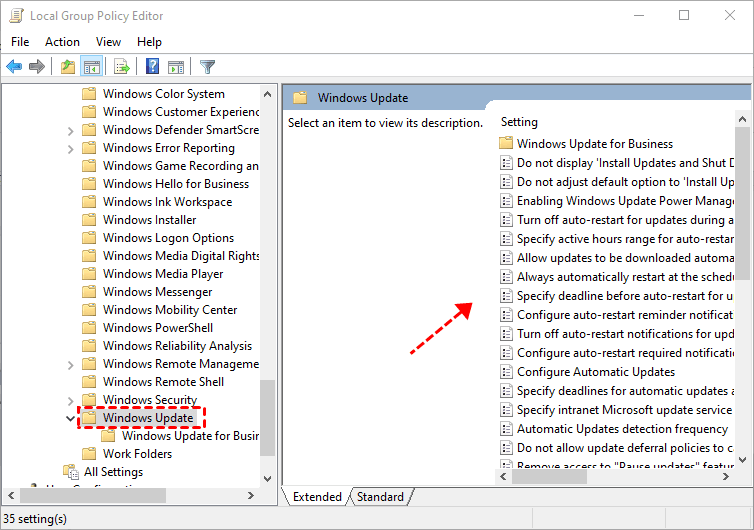This screenshot has height=530, width=754.
Task: Select Do not allow update deferral policies setting
Action: pyautogui.click(x=625, y=448)
